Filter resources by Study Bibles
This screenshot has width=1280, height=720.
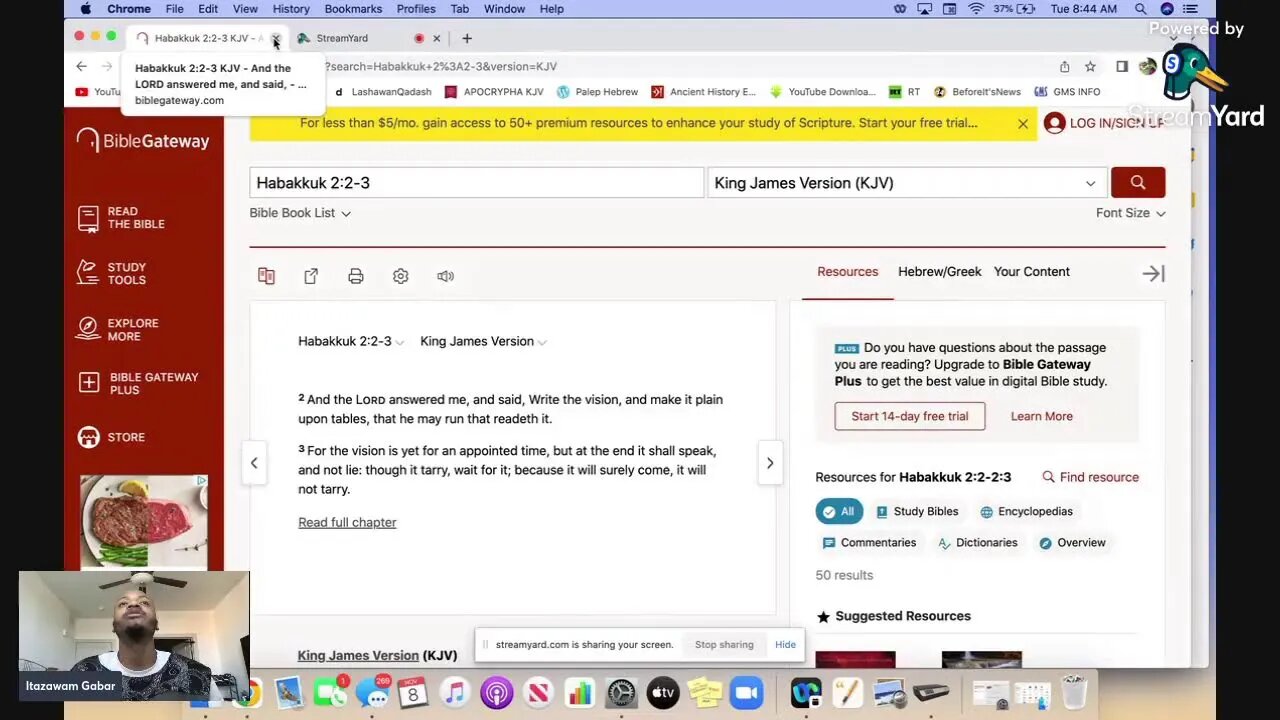pos(917,511)
